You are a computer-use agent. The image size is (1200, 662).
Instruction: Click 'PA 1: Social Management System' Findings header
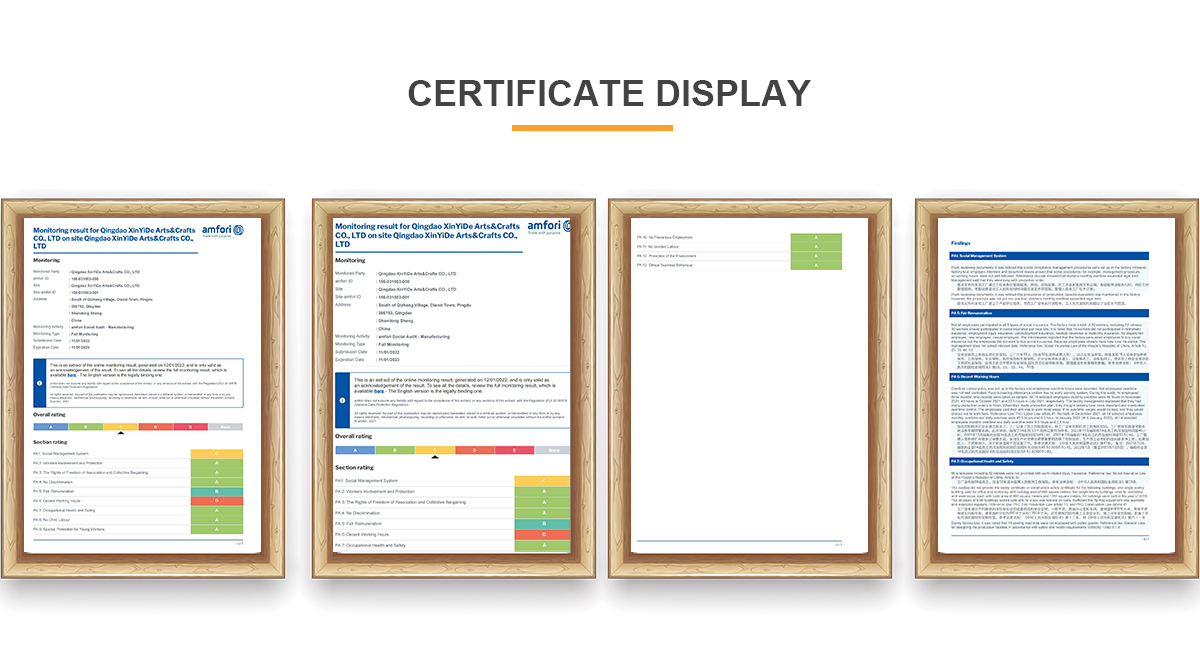click(1049, 256)
